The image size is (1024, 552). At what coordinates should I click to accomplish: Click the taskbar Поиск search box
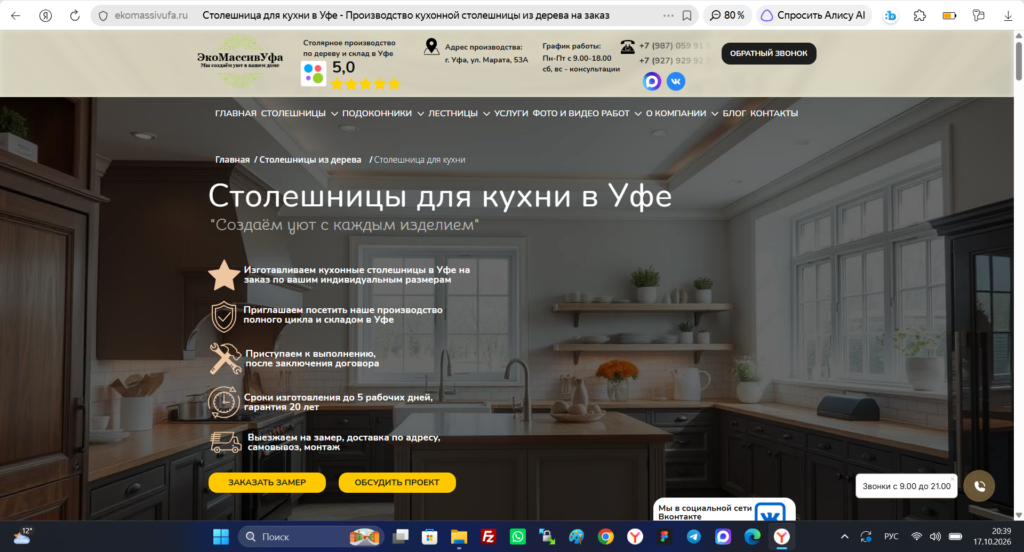point(311,537)
